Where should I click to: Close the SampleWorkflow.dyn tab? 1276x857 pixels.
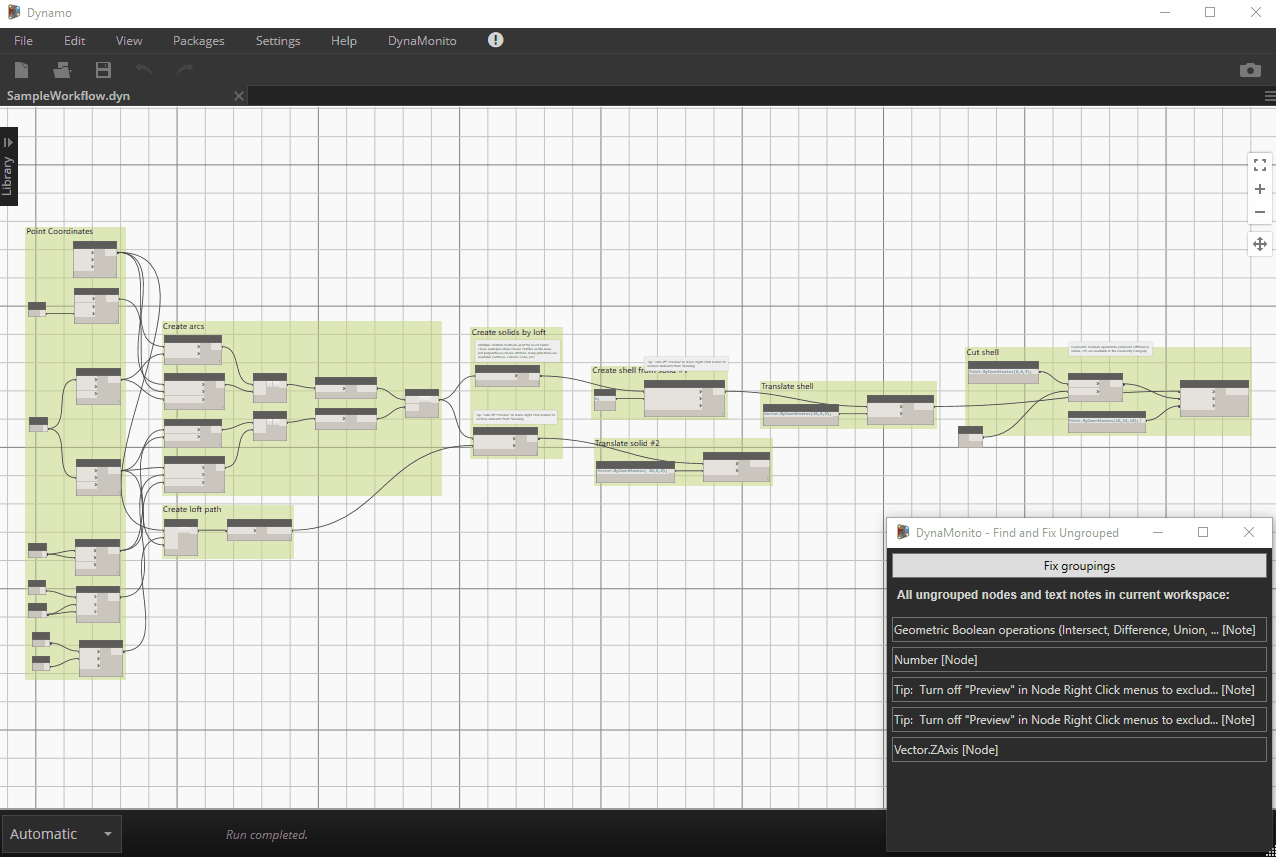(238, 96)
